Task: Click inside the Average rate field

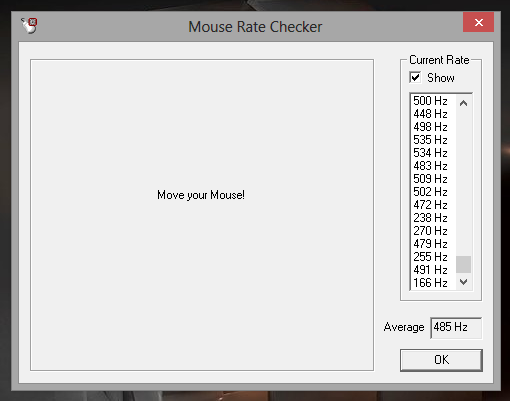Action: tap(456, 328)
